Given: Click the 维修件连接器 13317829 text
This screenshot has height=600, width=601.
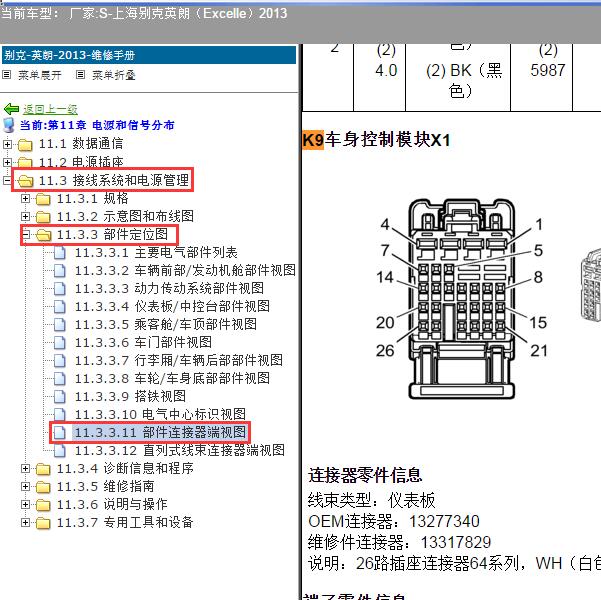Looking at the screenshot, I should click(399, 543).
